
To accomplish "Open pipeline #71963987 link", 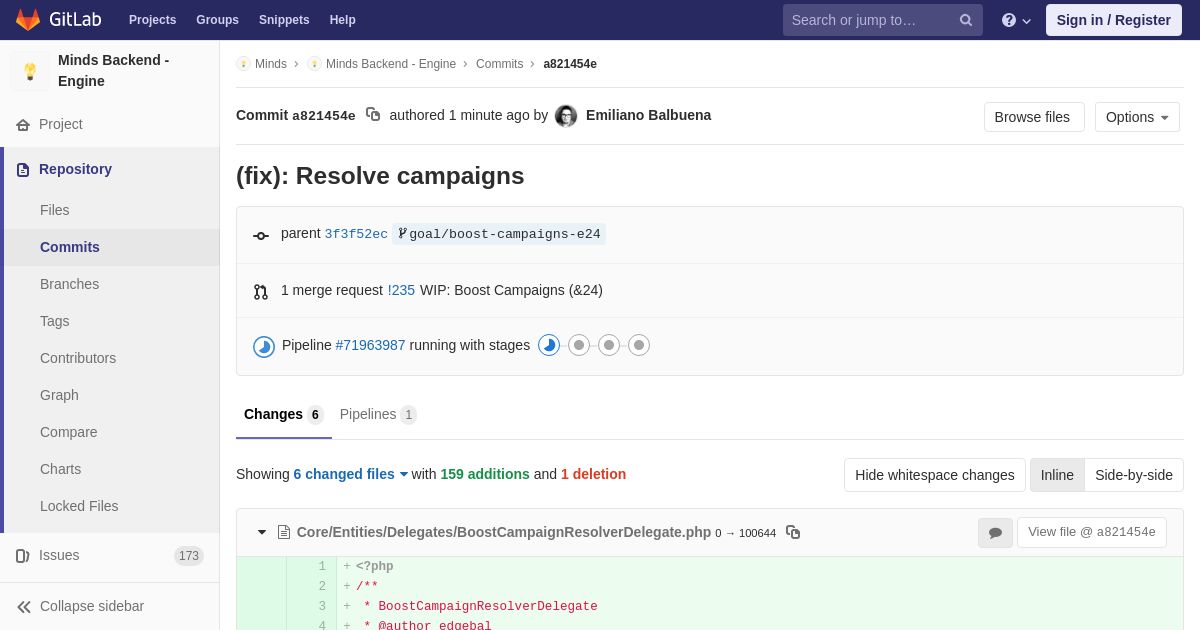I will pyautogui.click(x=370, y=345).
